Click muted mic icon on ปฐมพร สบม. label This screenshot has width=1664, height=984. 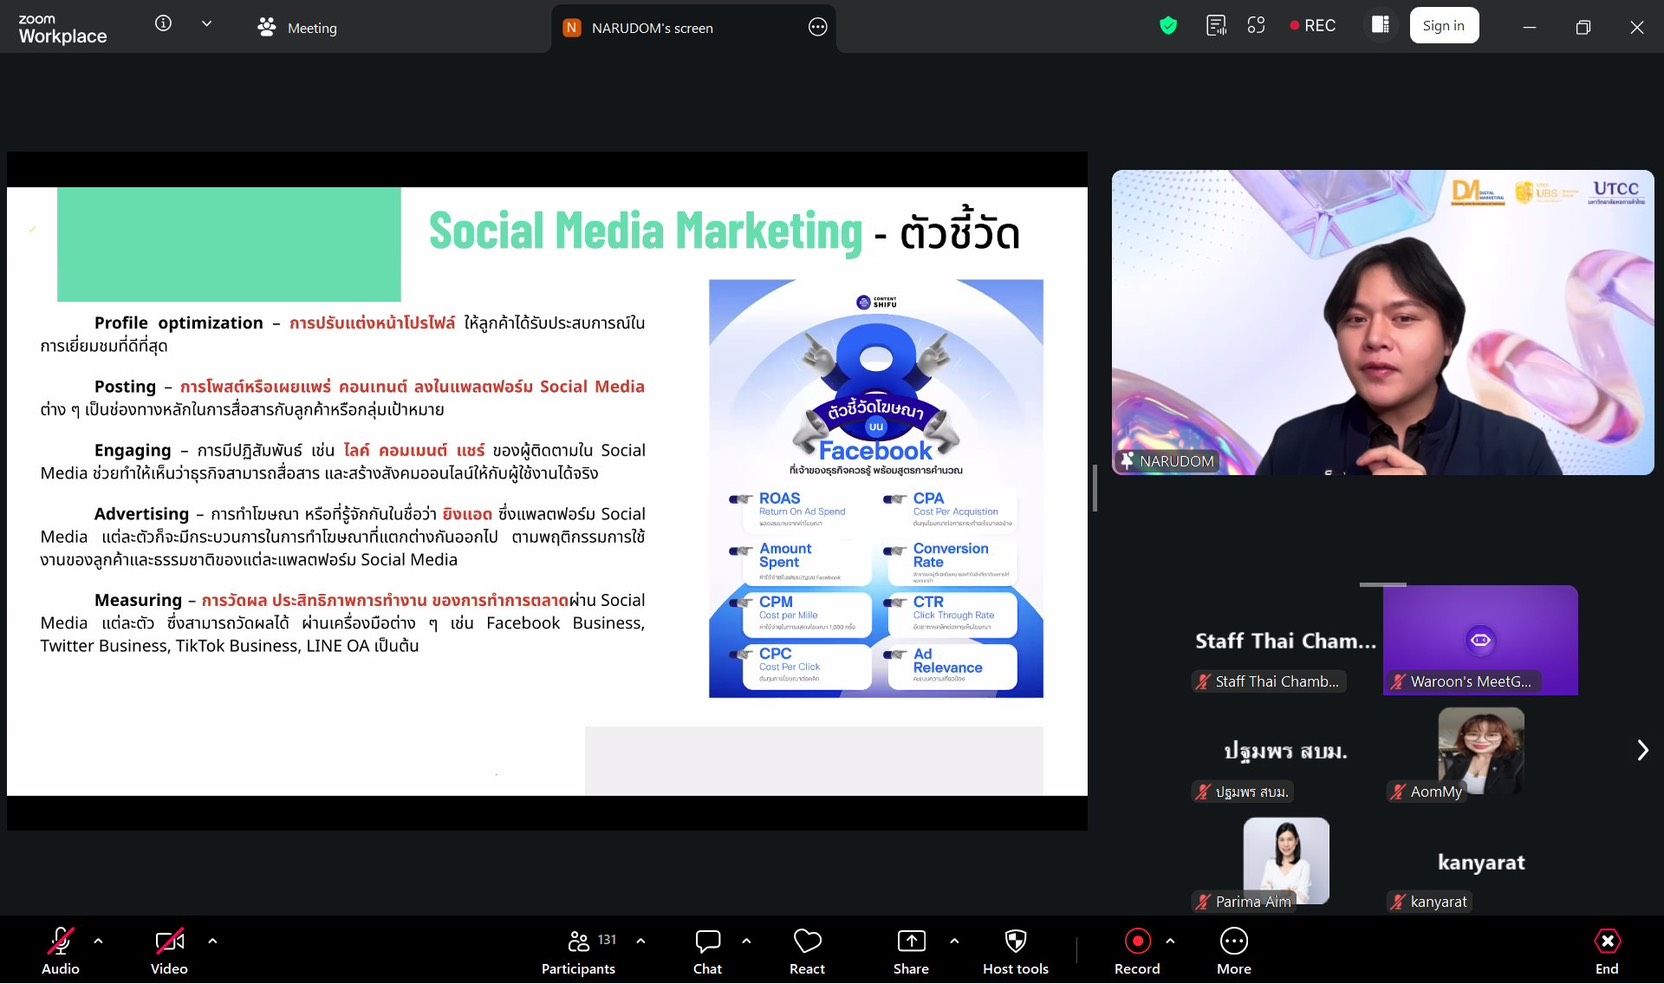[1203, 792]
